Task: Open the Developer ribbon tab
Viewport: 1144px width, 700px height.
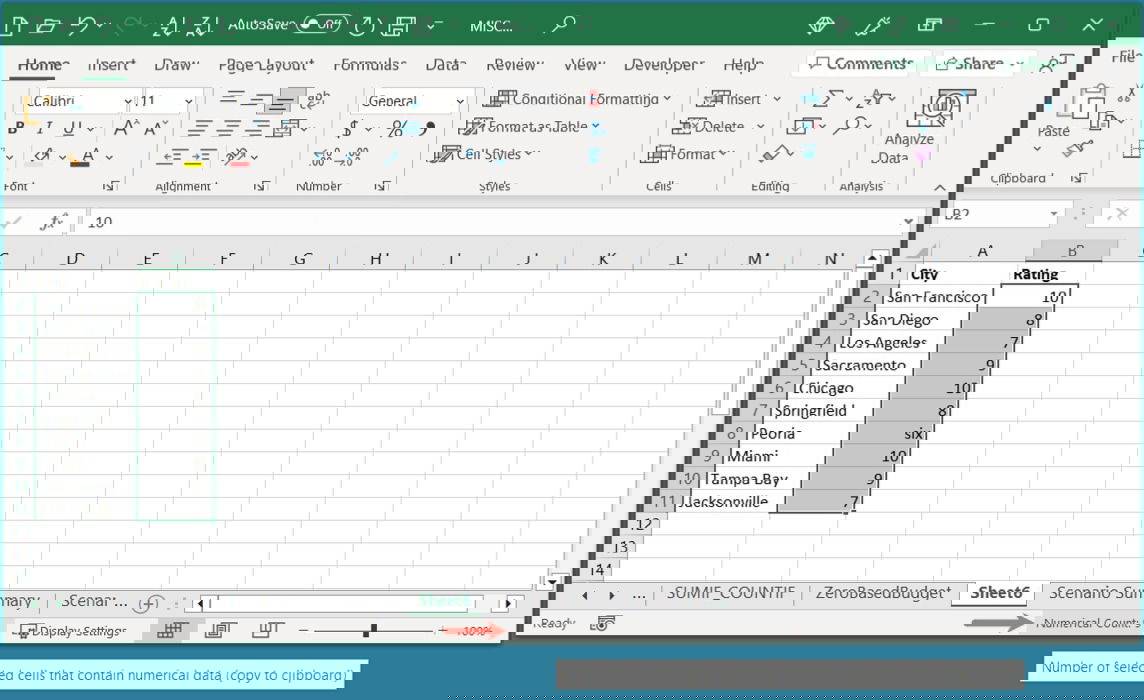Action: tap(664, 65)
